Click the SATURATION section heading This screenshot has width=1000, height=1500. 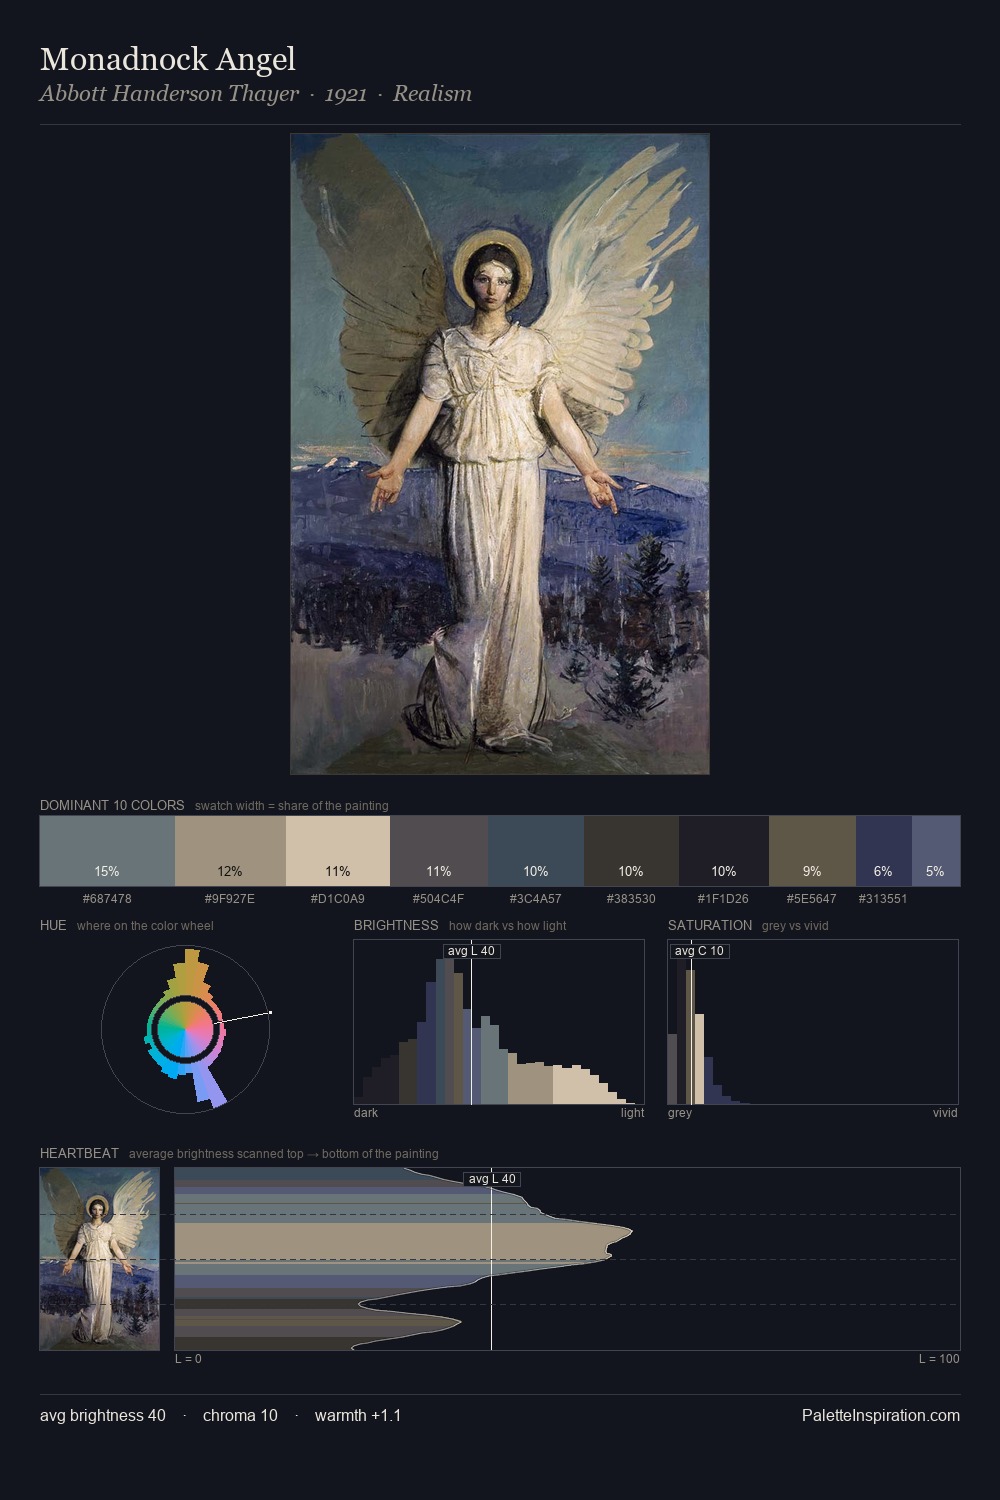coord(710,925)
